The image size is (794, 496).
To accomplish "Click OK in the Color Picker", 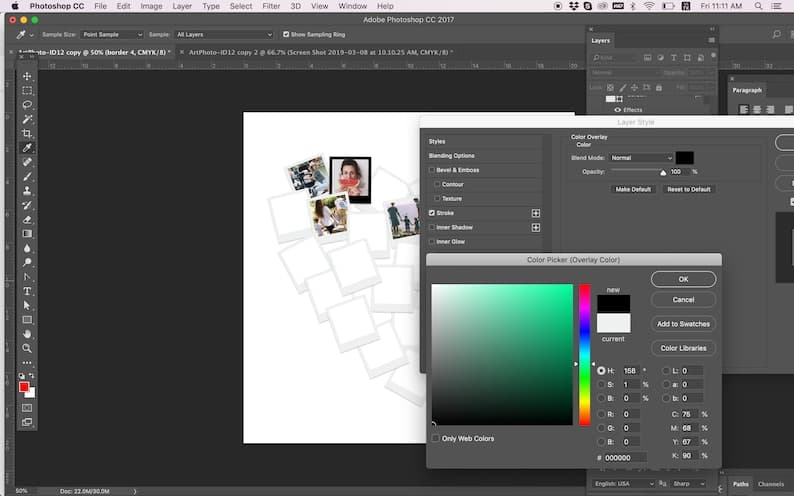I will (683, 279).
